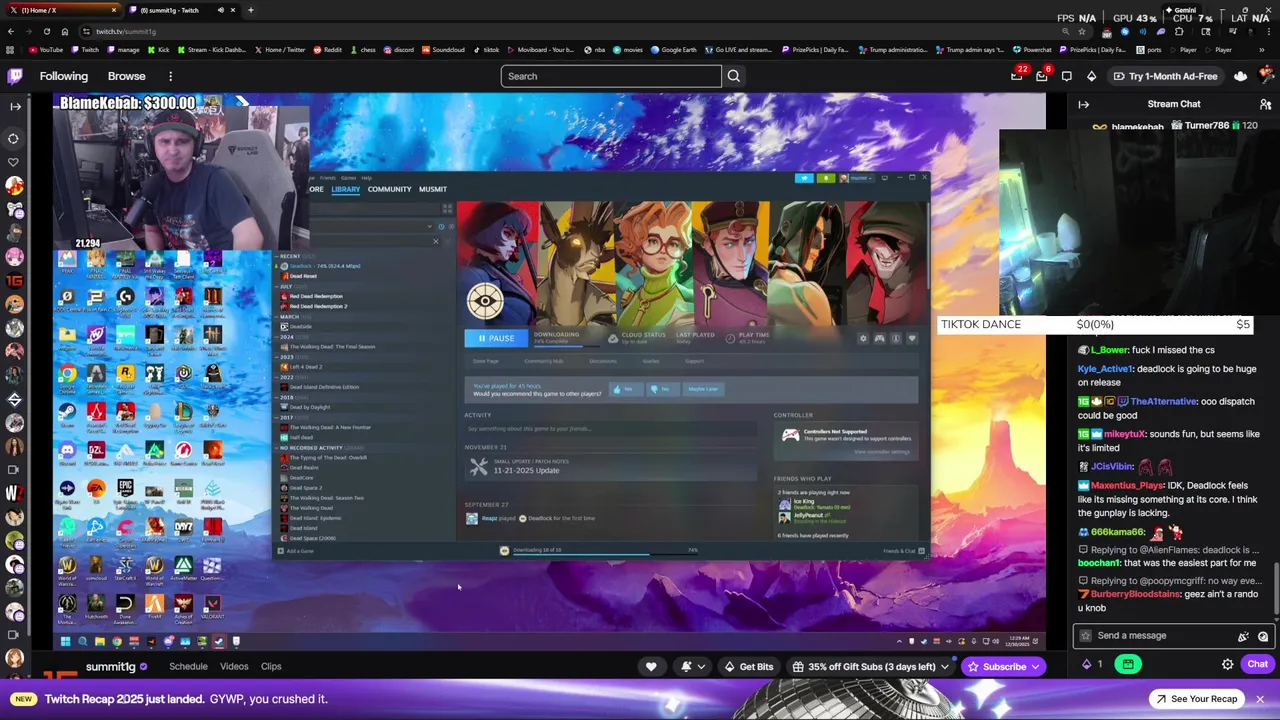Open Twitch whispers icon
The width and height of the screenshot is (1280, 720).
1067,76
